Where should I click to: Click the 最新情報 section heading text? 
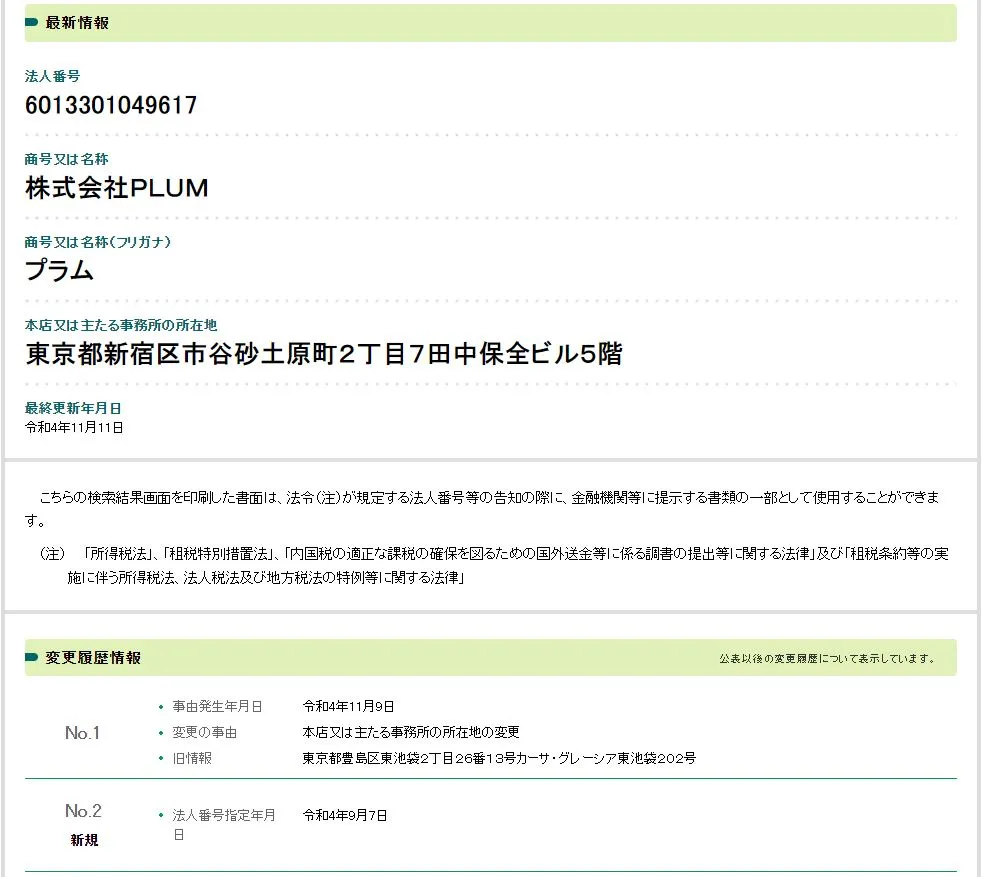click(x=77, y=22)
